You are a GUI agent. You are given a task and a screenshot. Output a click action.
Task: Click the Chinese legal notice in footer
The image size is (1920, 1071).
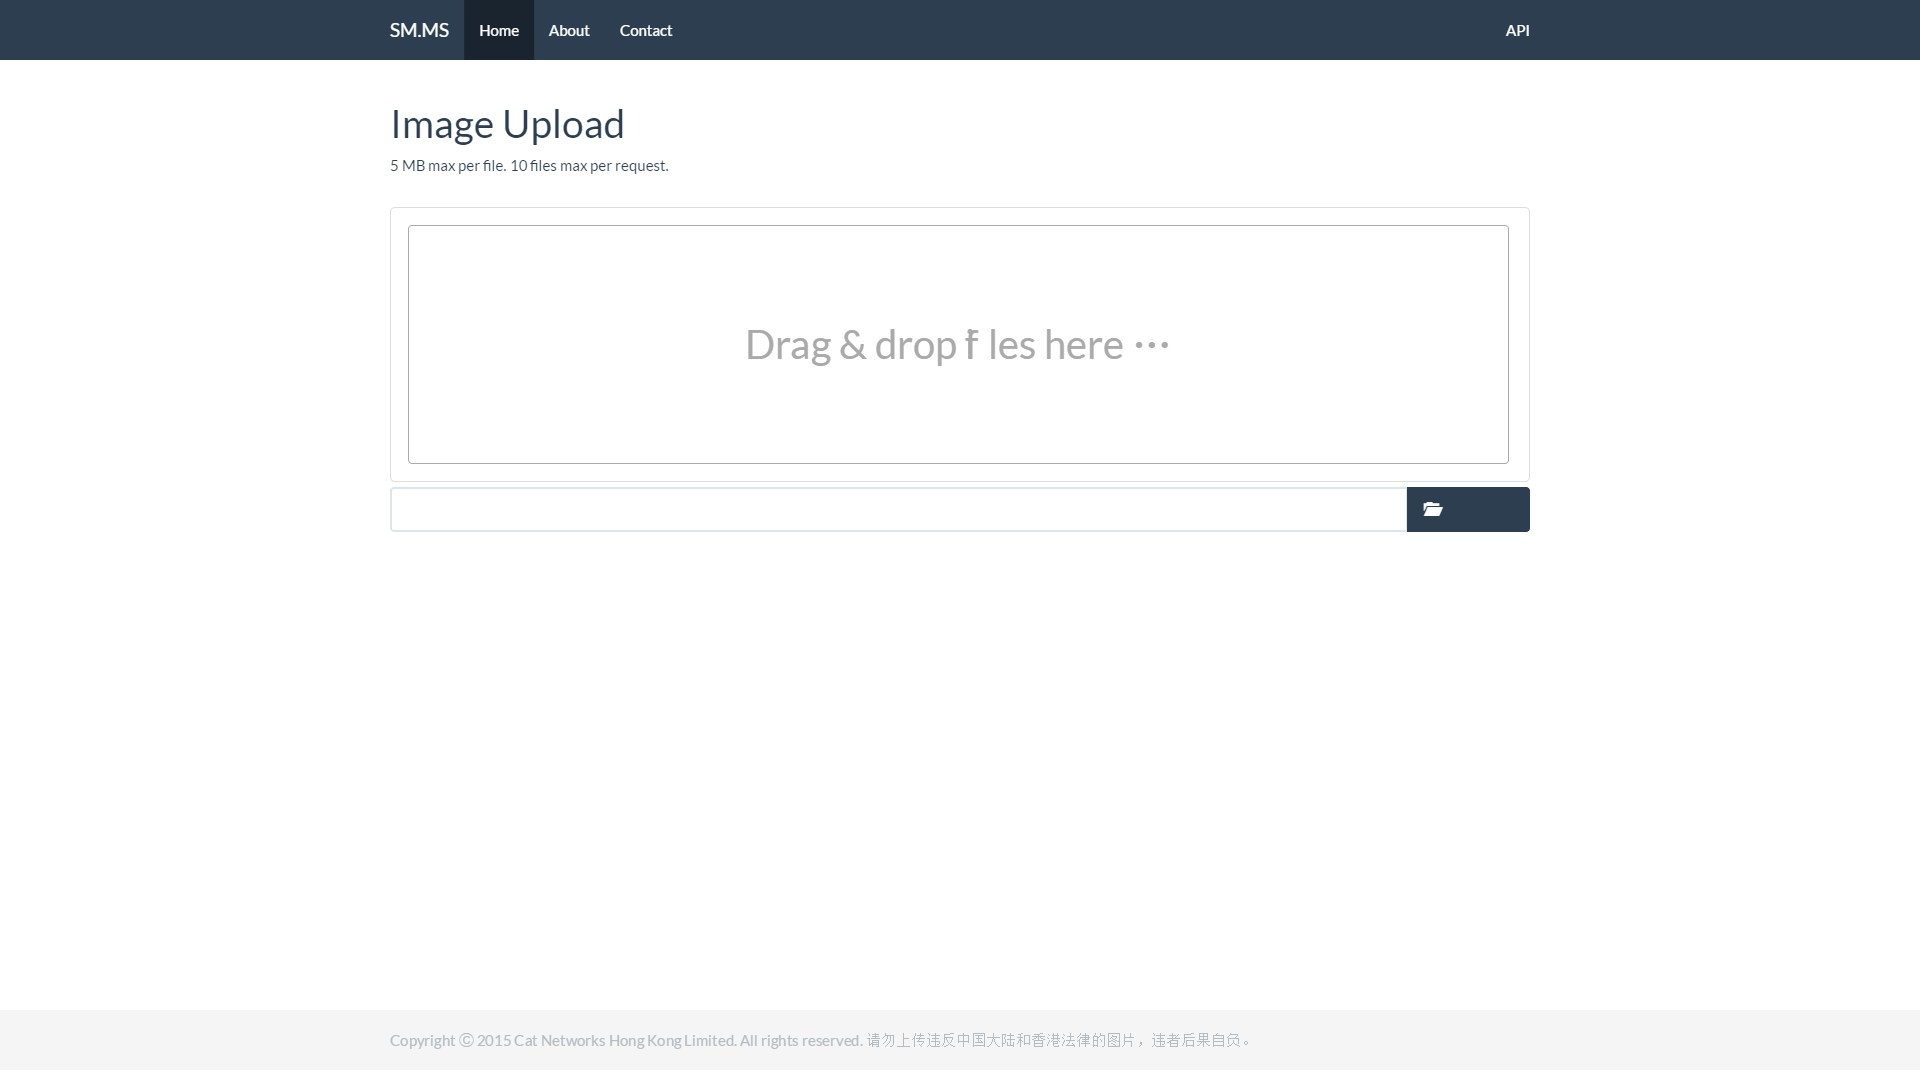click(1058, 1040)
